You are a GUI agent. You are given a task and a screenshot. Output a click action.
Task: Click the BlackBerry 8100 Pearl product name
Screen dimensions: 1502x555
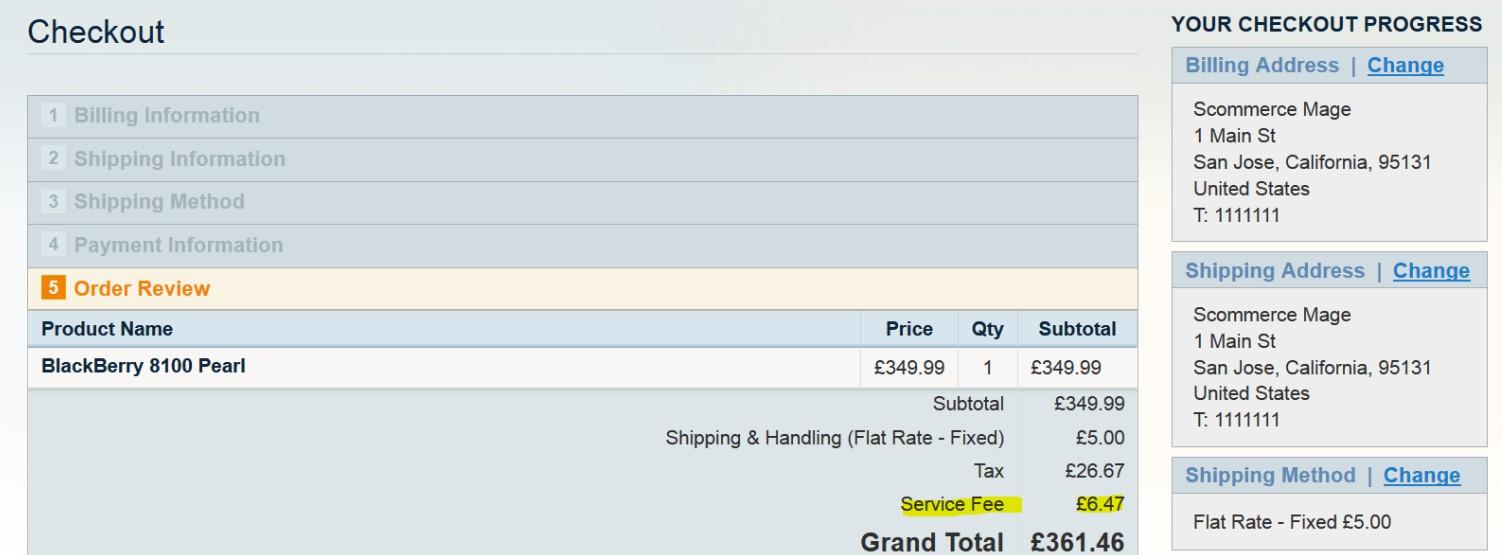(x=143, y=366)
